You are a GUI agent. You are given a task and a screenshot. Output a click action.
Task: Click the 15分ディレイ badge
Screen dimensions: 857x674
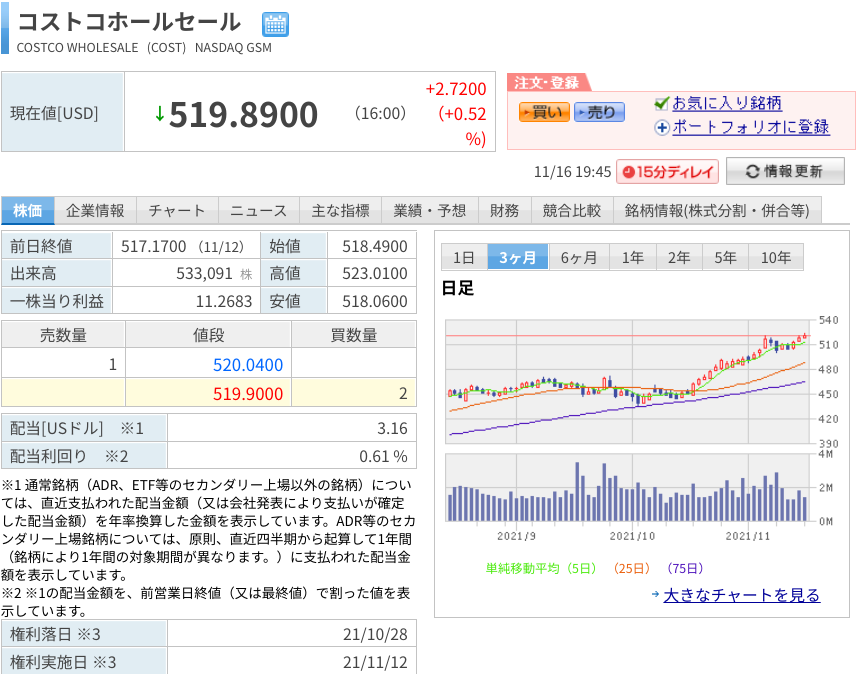(667, 172)
